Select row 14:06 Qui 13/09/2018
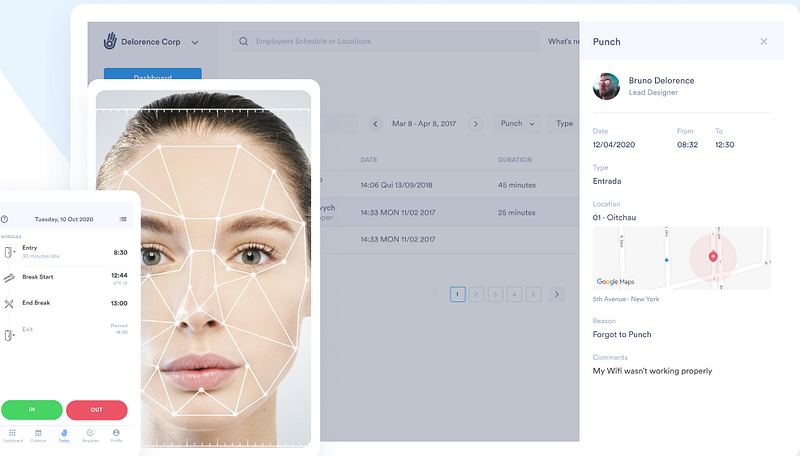Image resolution: width=800 pixels, height=456 pixels. pos(396,185)
